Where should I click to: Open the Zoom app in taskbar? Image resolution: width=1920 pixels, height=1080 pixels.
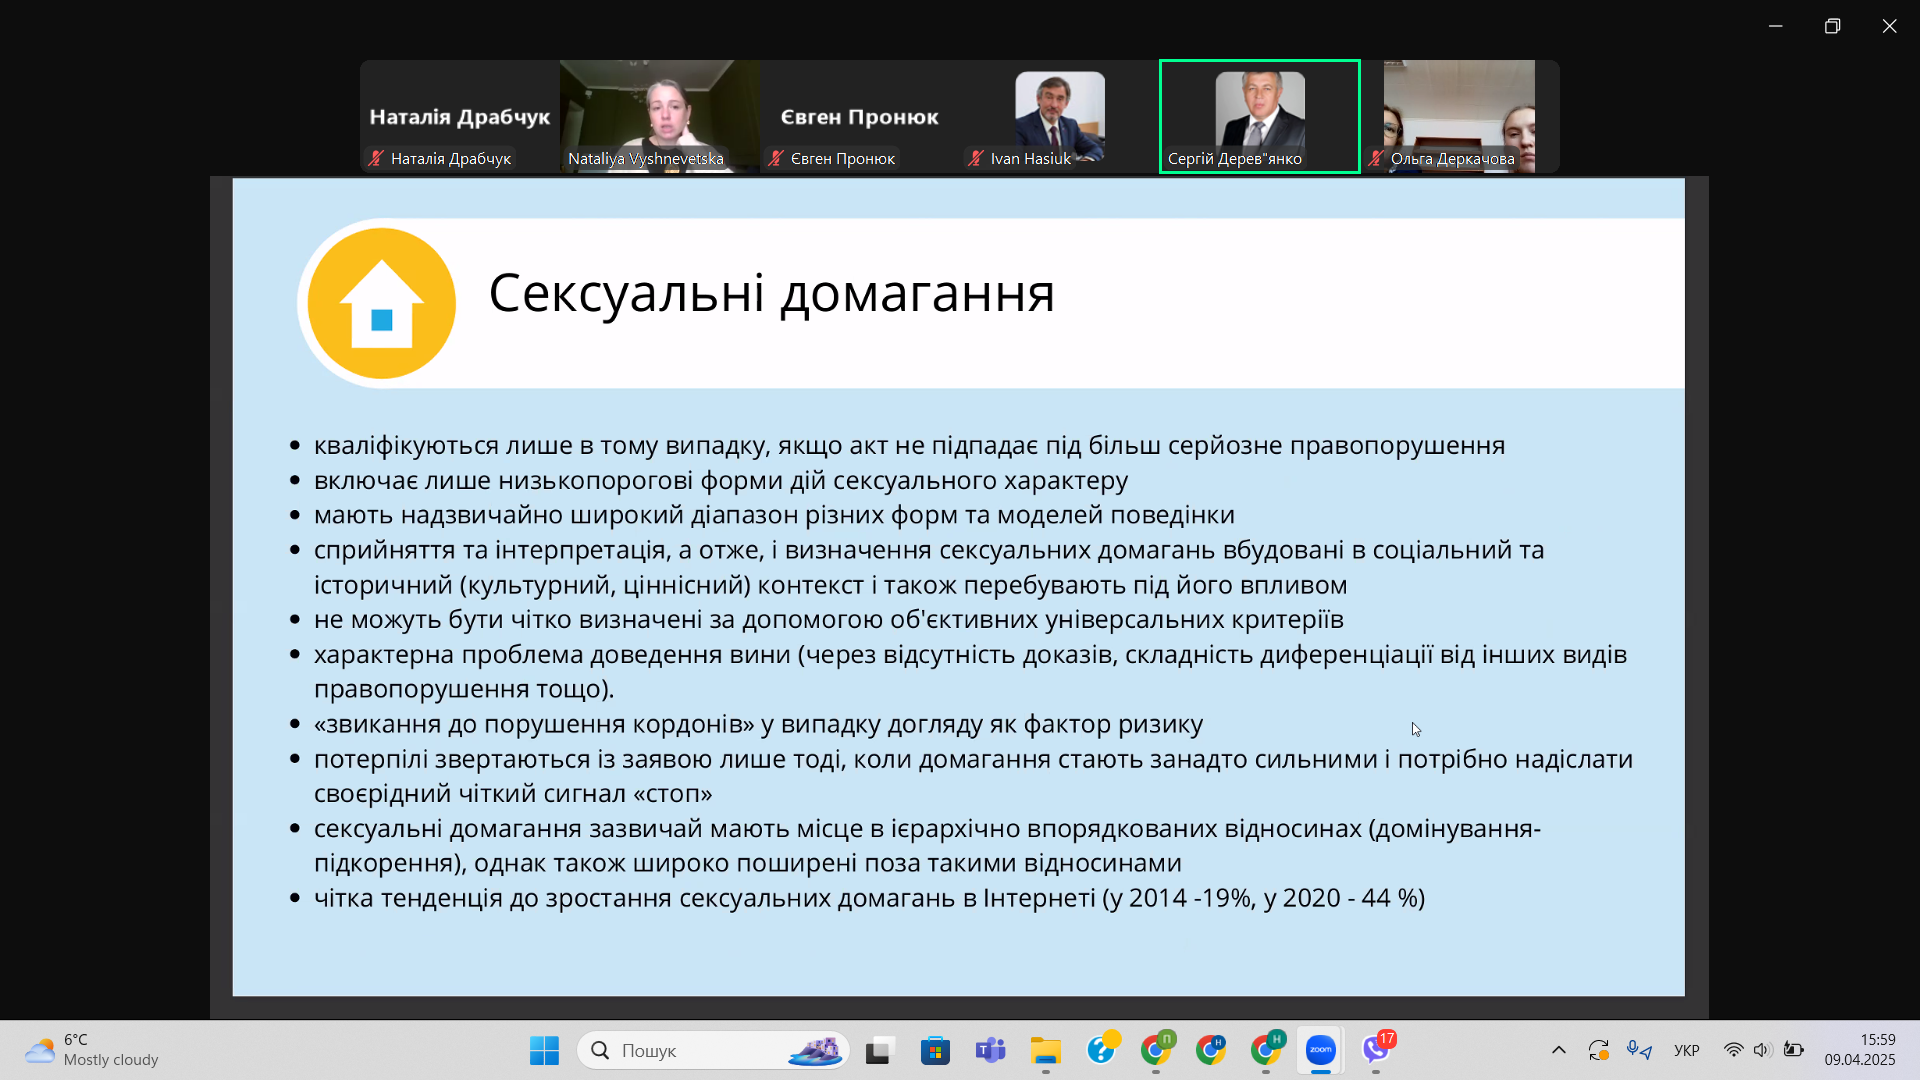1320,1050
